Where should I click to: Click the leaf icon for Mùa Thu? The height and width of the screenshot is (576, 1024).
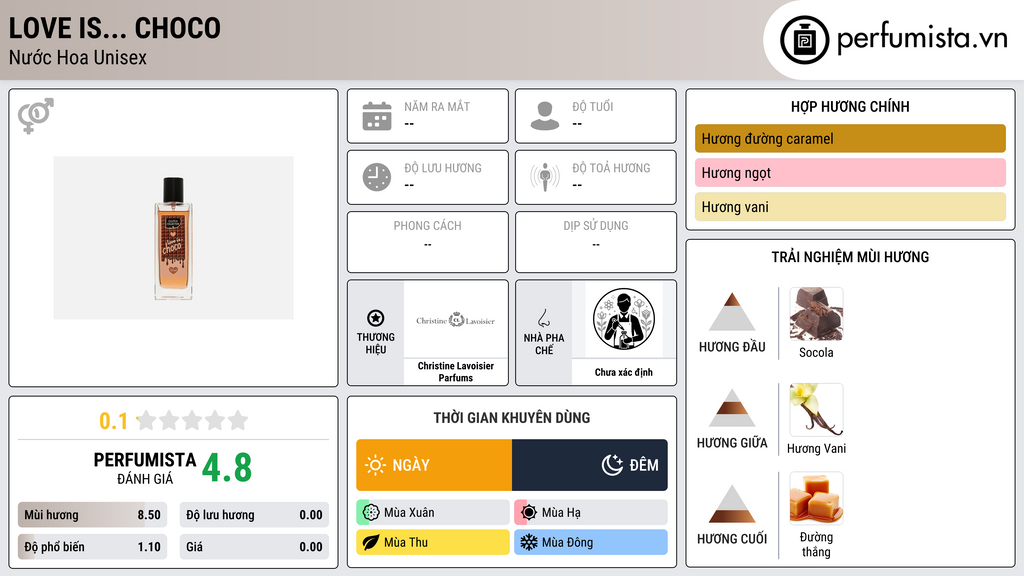point(371,542)
